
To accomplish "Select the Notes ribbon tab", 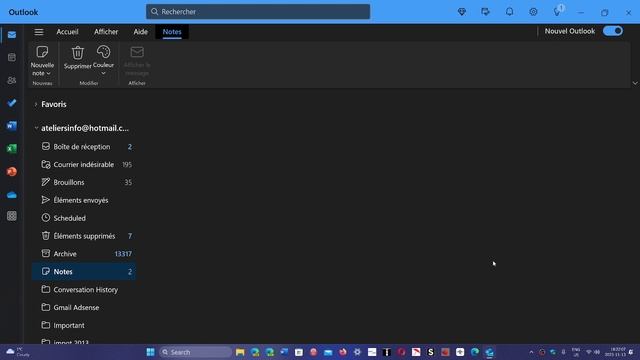I will [x=172, y=31].
